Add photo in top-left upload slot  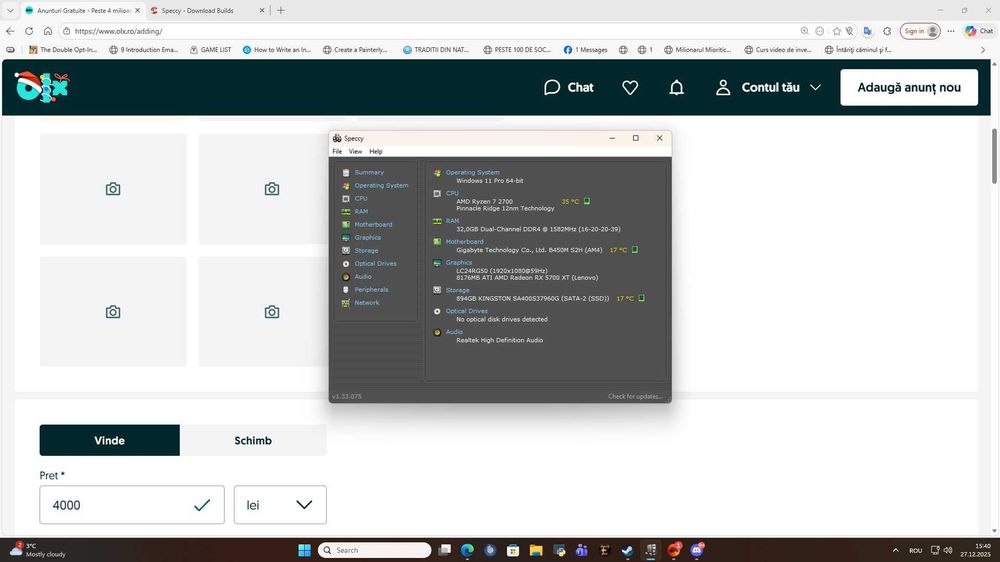point(113,189)
